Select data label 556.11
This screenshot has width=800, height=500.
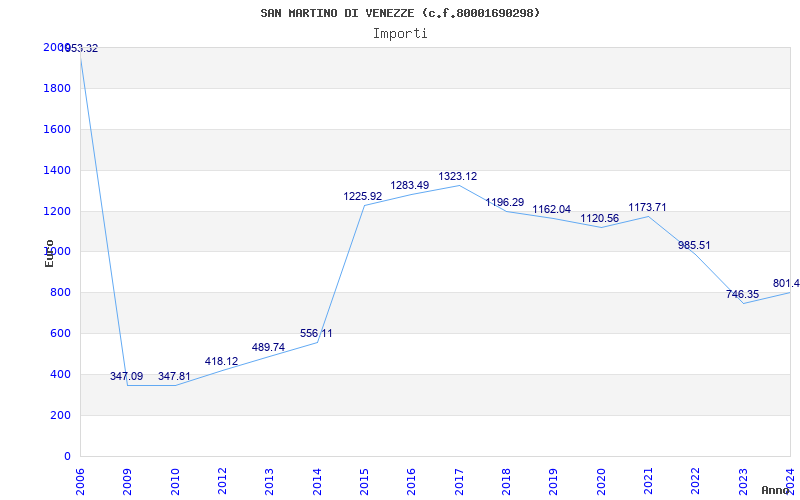(316, 334)
